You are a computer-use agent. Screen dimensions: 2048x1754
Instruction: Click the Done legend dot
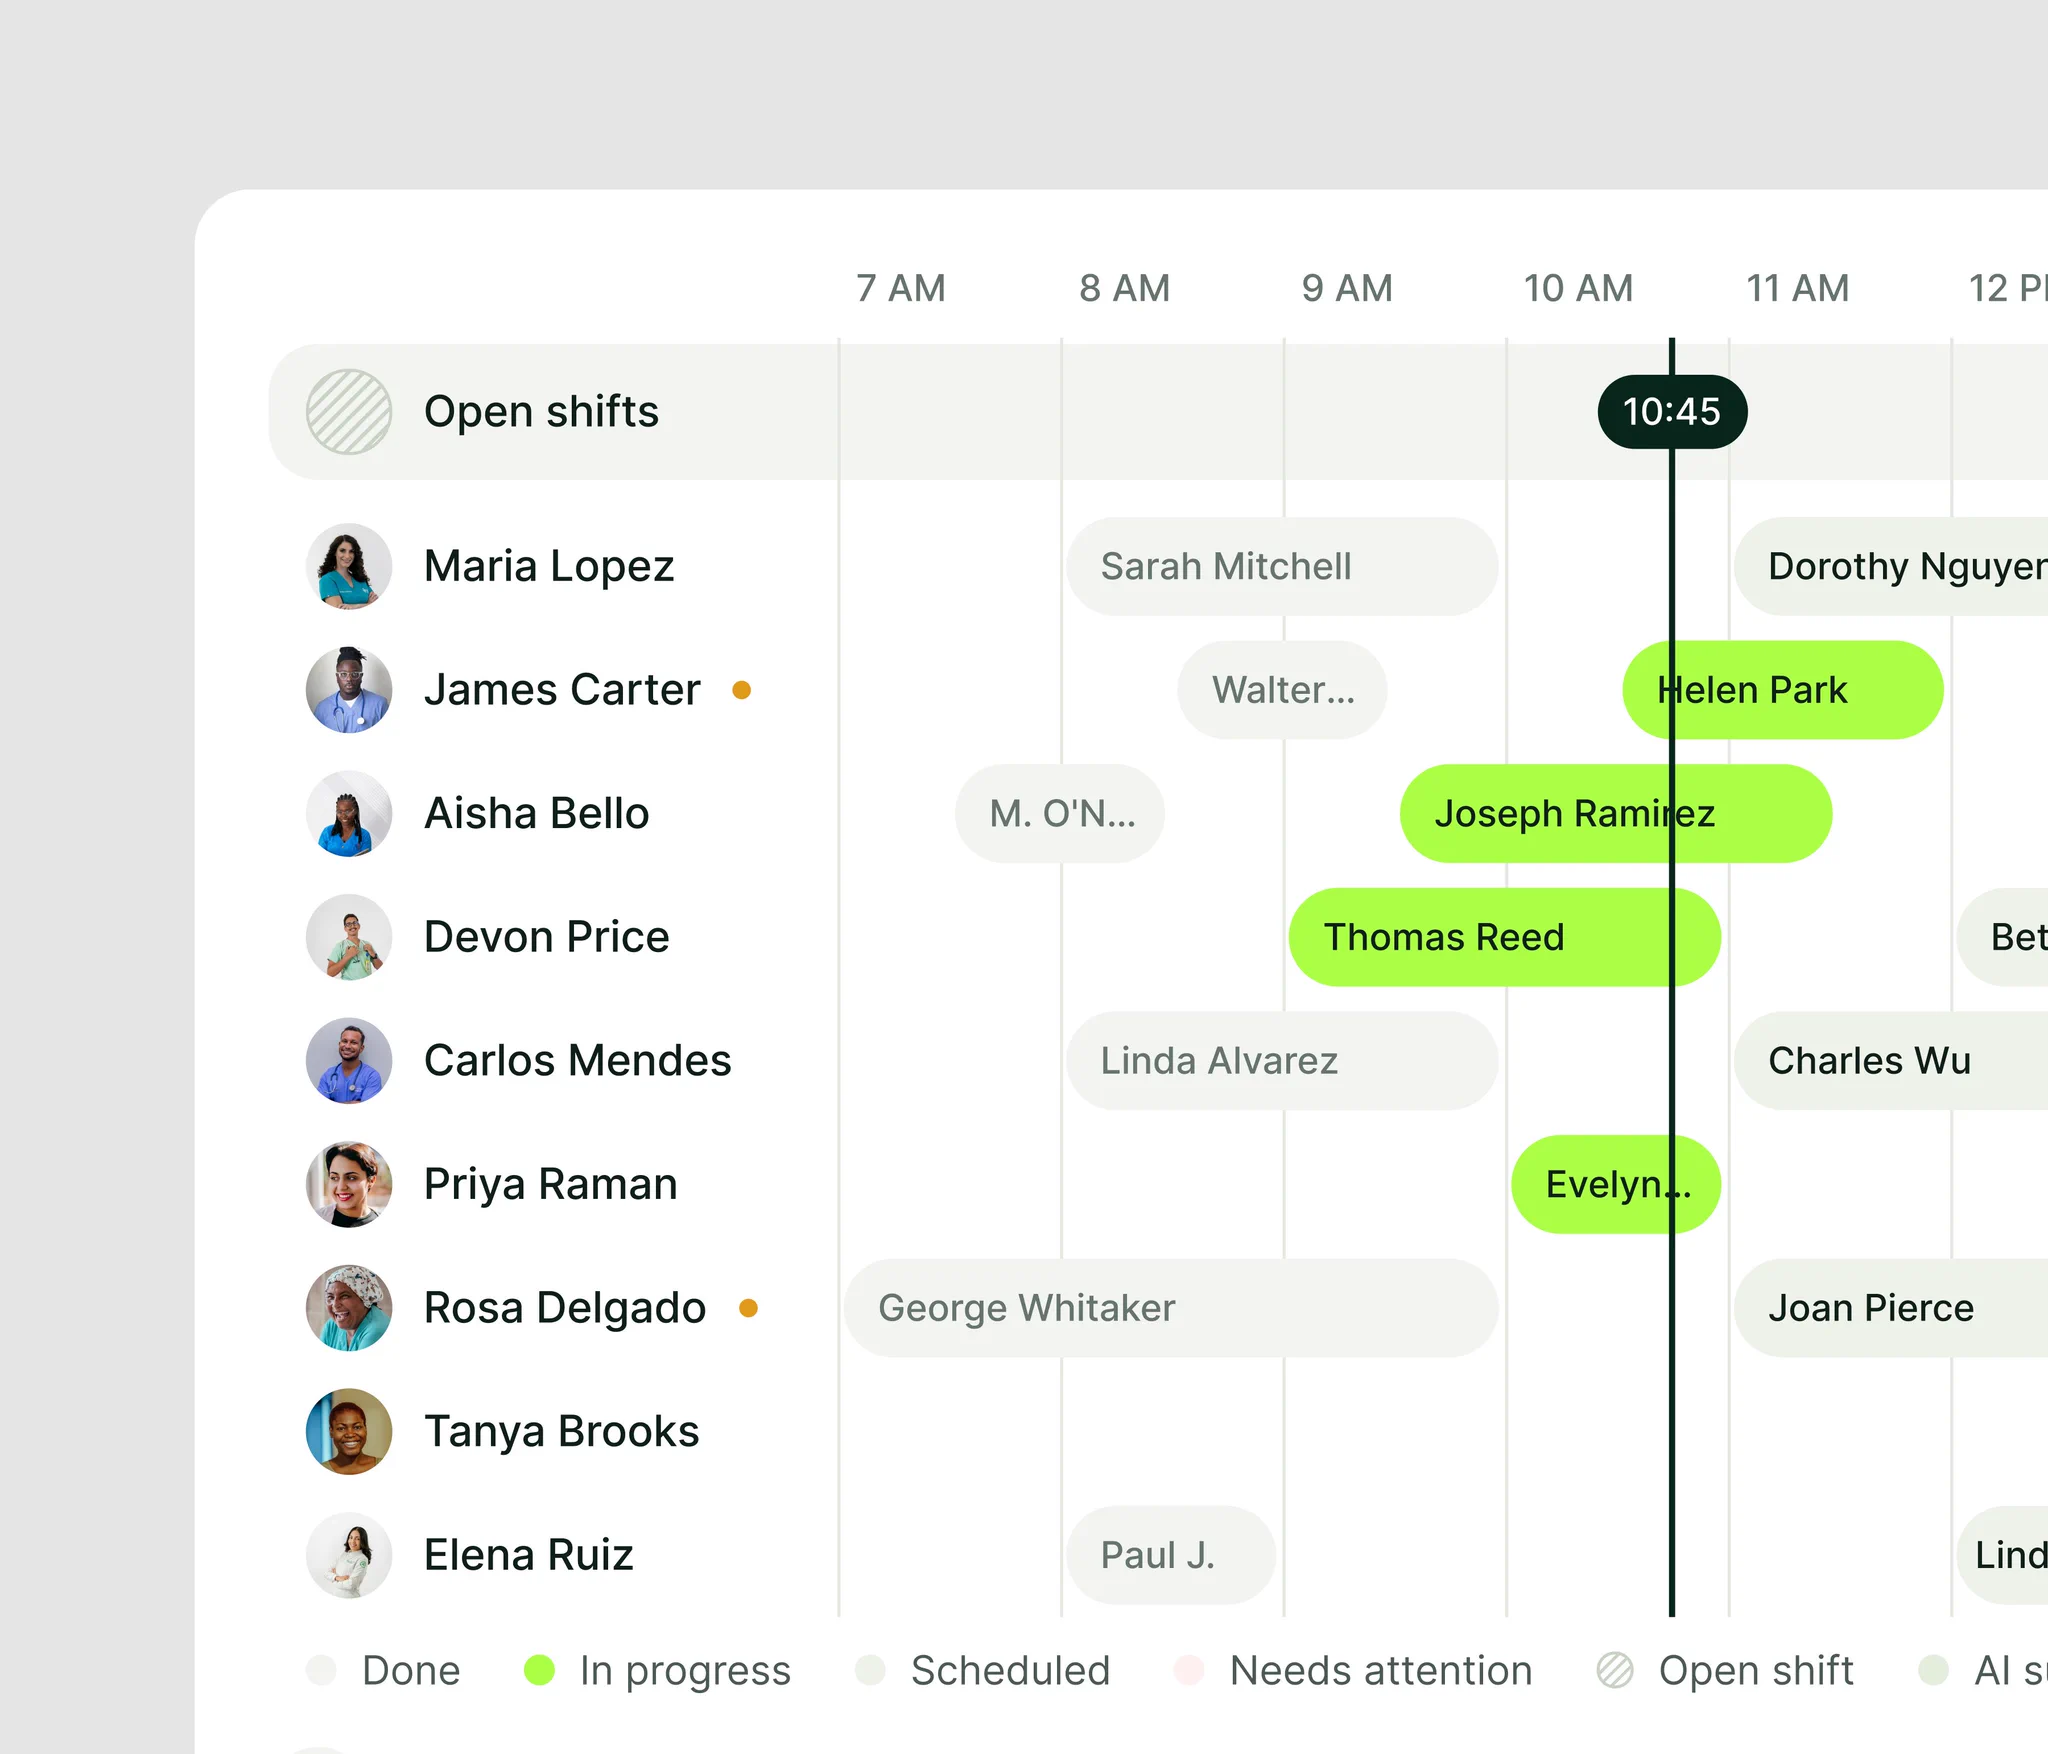point(321,1670)
